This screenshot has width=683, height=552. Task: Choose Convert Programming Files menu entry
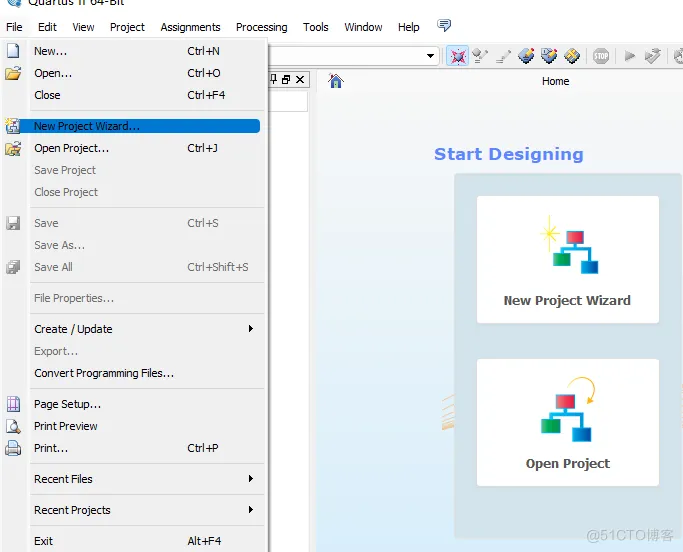(104, 373)
